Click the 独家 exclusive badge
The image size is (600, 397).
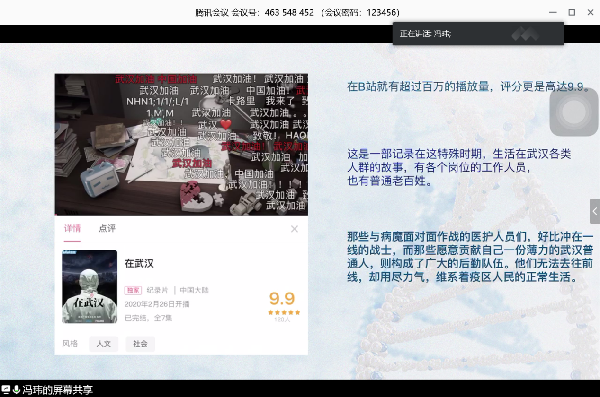[133, 290]
